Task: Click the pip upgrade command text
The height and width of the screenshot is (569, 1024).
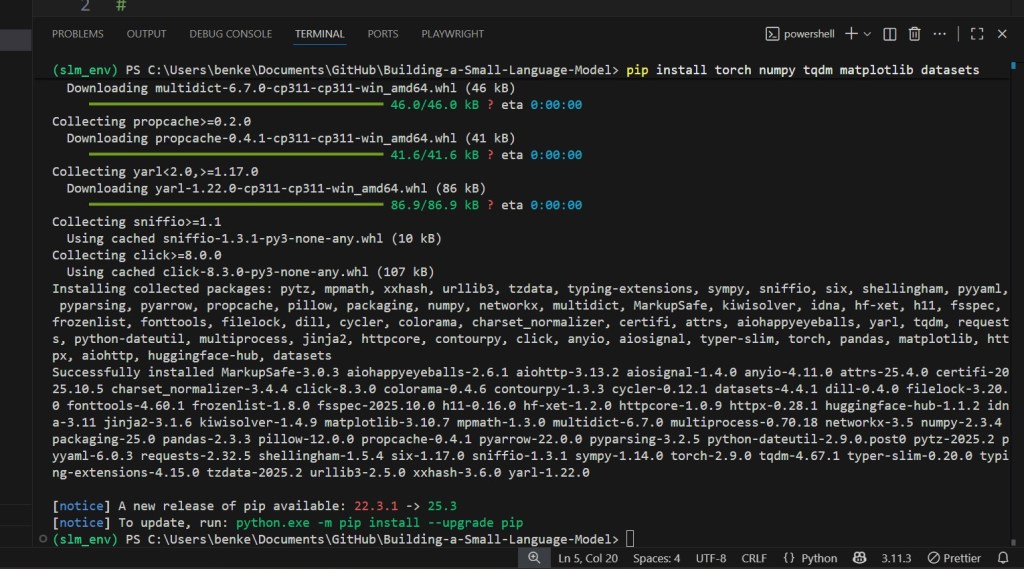Action: [379, 523]
